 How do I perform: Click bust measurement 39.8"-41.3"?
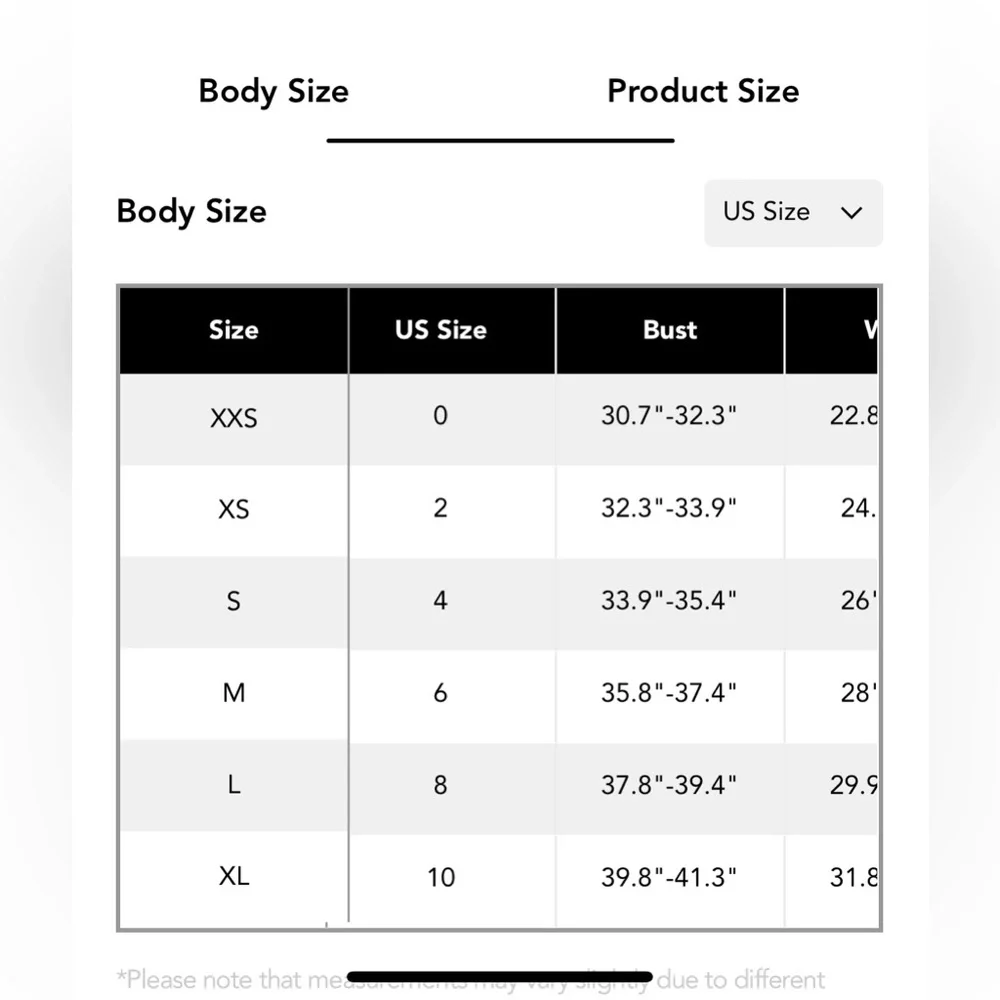point(669,877)
